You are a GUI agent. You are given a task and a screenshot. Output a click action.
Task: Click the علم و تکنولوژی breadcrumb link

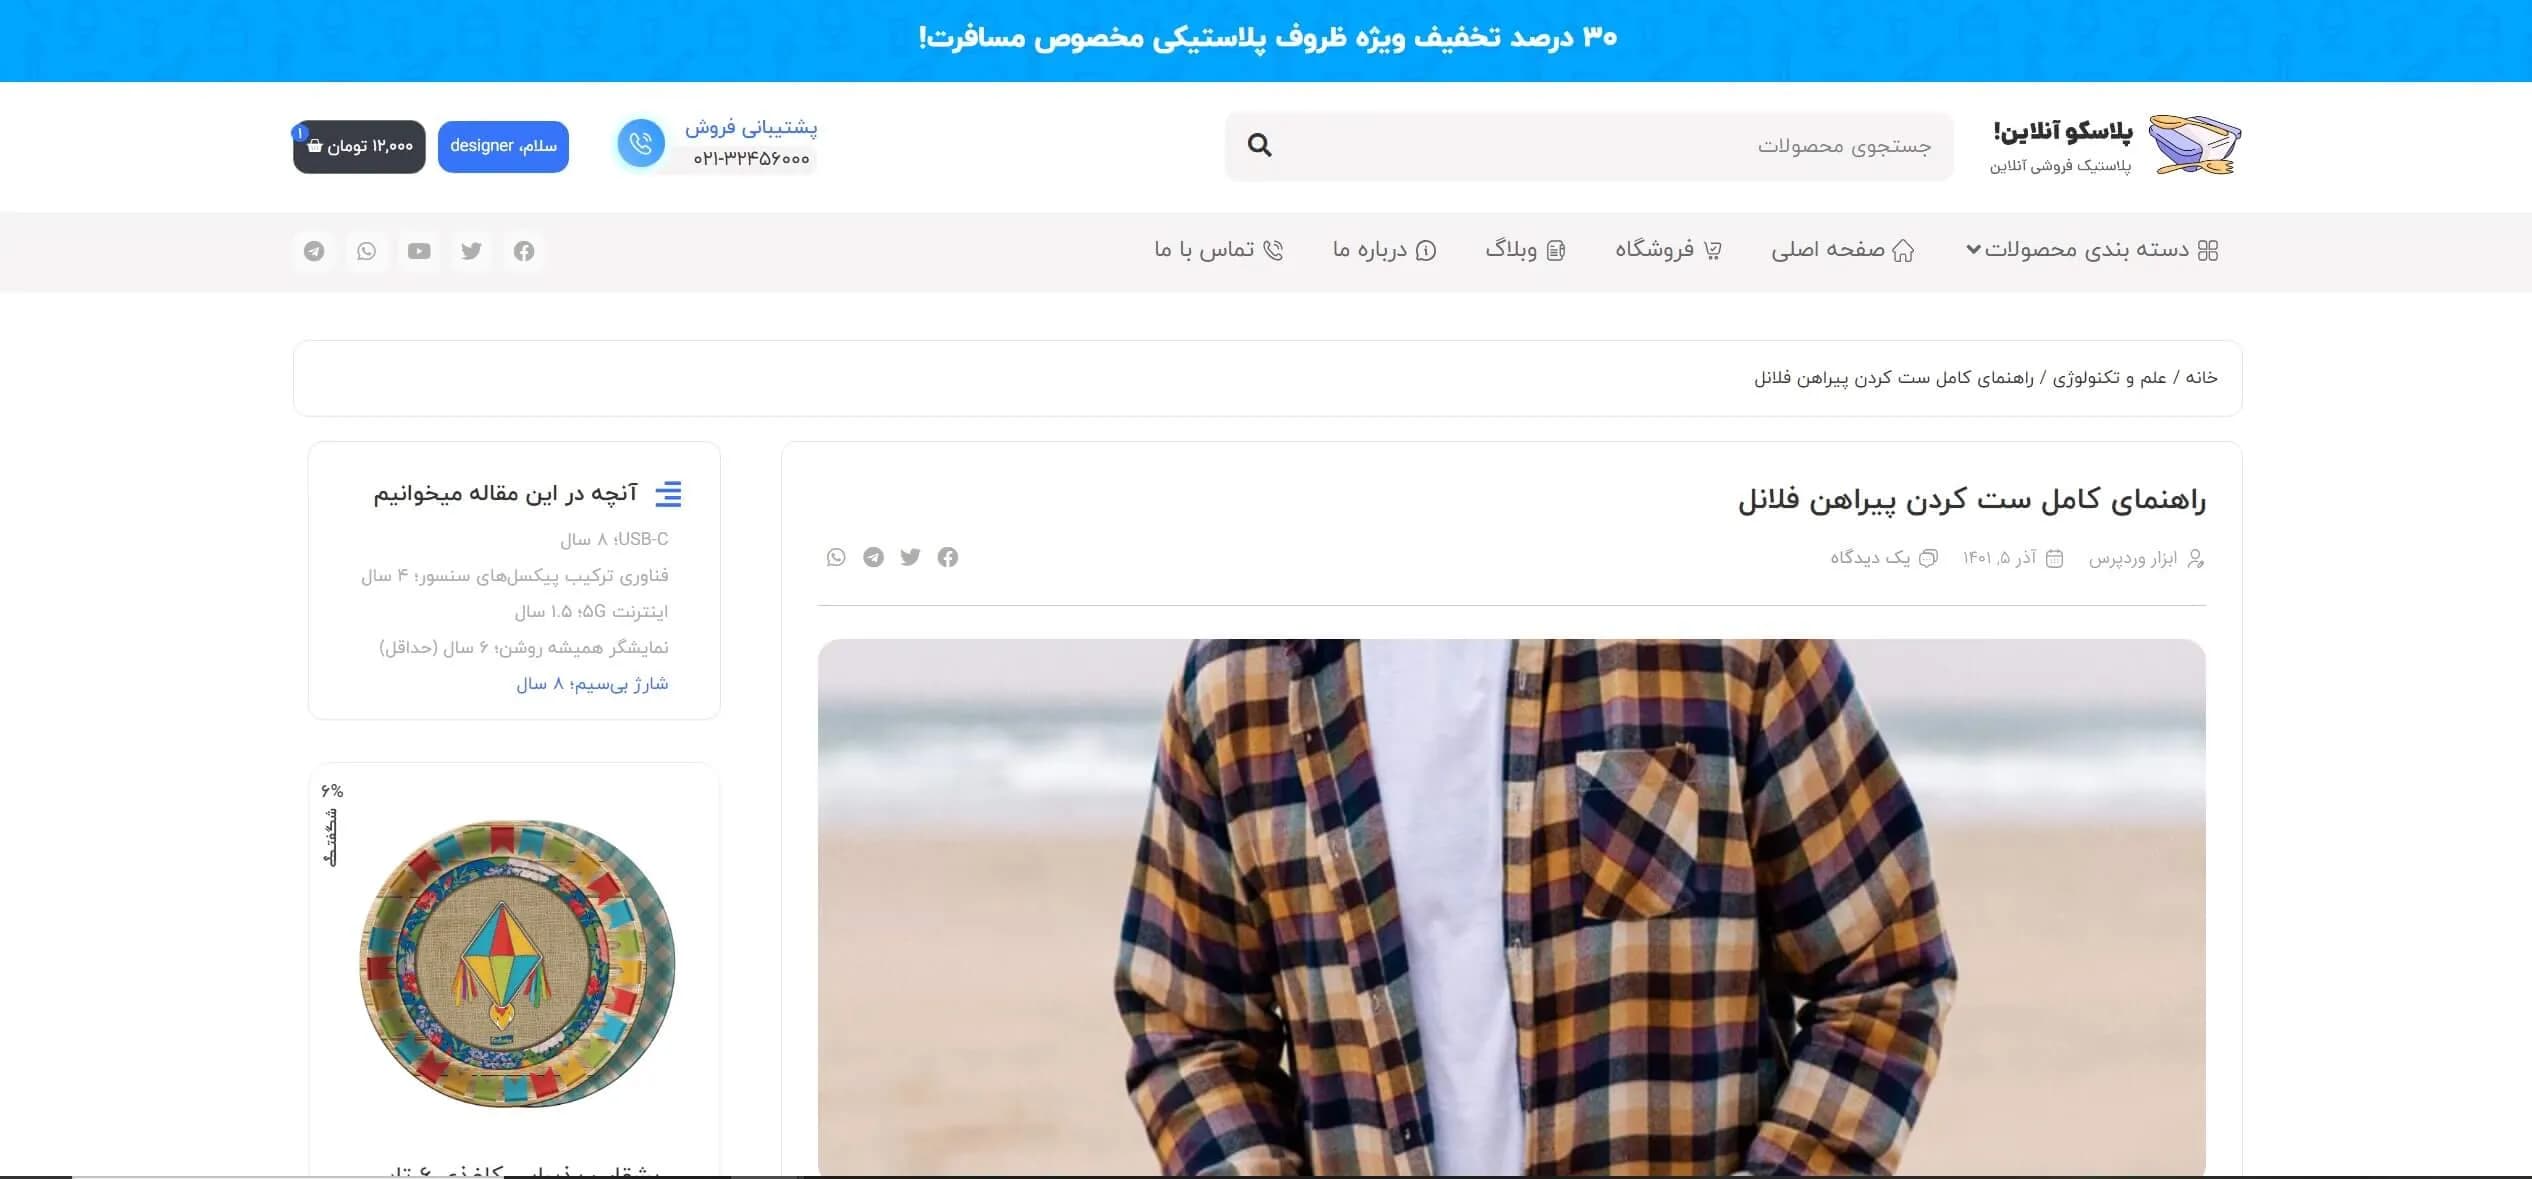tap(2110, 377)
